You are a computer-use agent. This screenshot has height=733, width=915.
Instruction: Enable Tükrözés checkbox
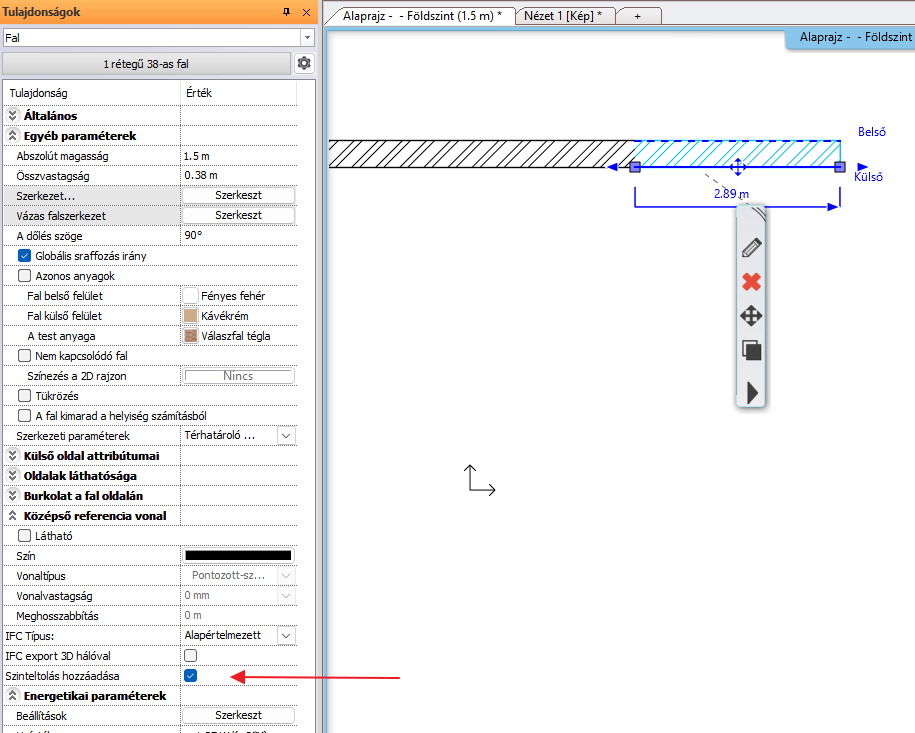click(25, 396)
